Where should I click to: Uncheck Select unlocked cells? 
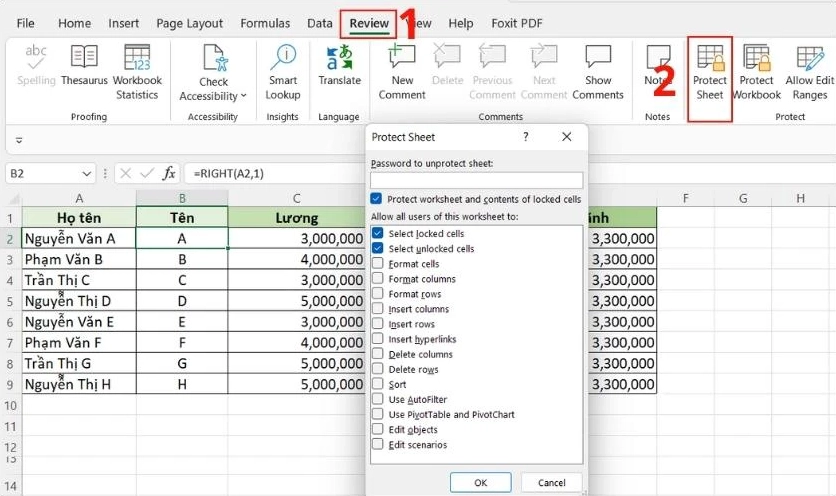377,248
